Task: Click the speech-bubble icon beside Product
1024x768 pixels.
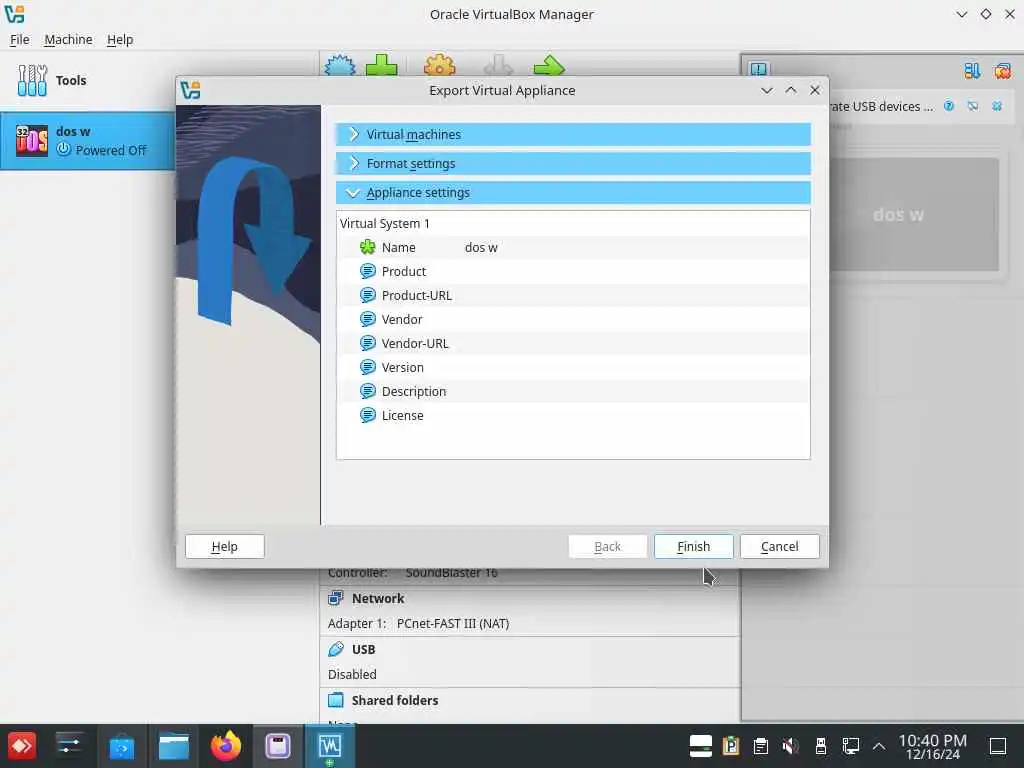Action: click(368, 271)
